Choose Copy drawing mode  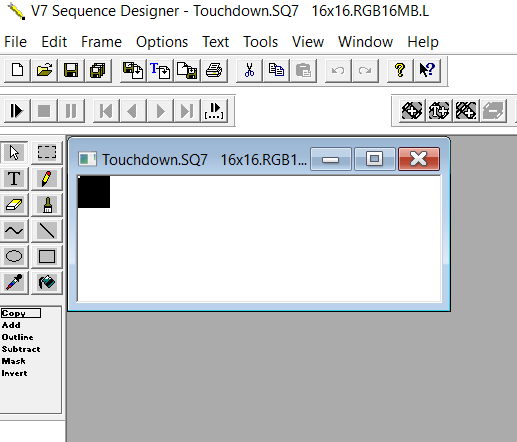pyautogui.click(x=21, y=313)
